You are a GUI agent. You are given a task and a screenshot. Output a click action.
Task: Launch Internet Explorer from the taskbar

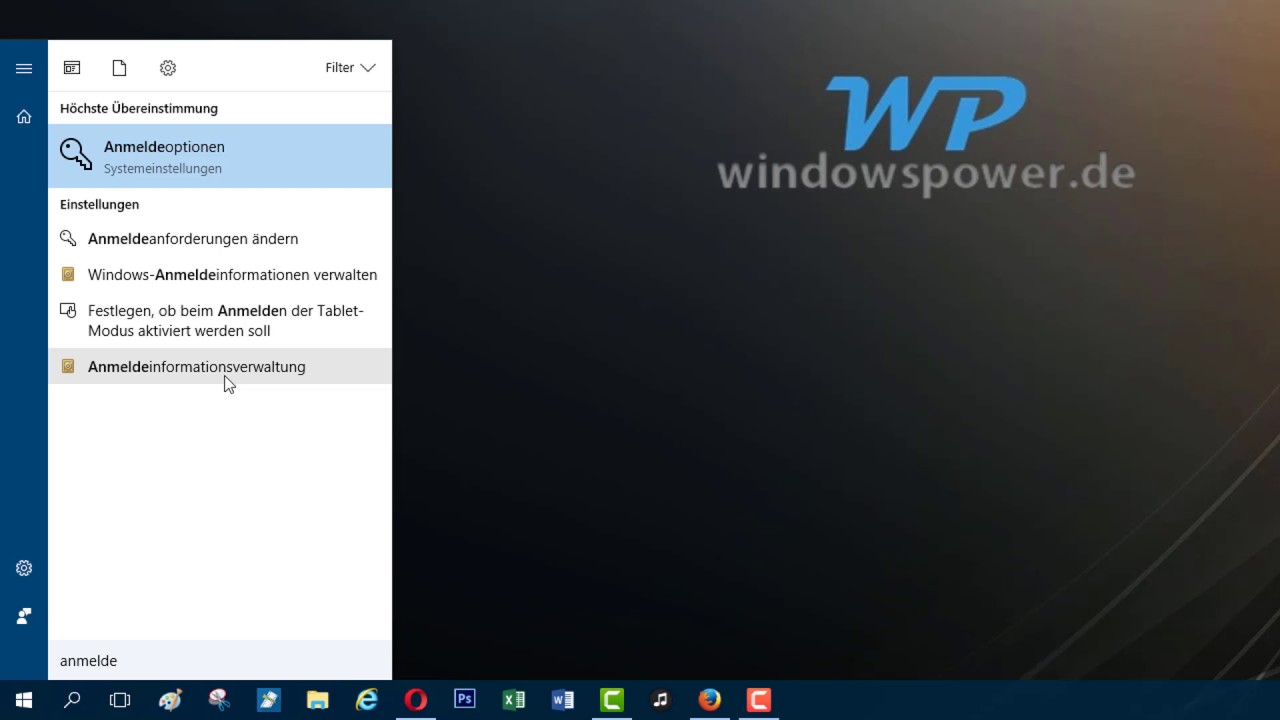(367, 700)
